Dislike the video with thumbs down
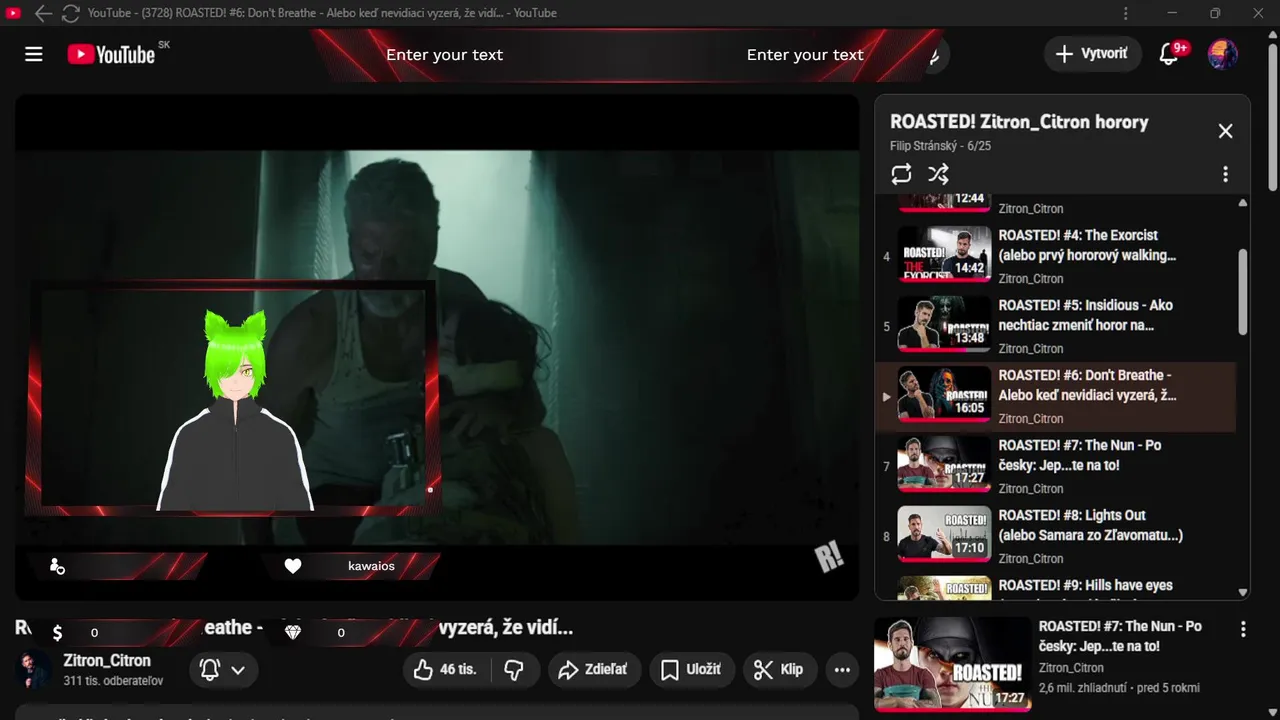Image resolution: width=1280 pixels, height=720 pixels. 515,670
